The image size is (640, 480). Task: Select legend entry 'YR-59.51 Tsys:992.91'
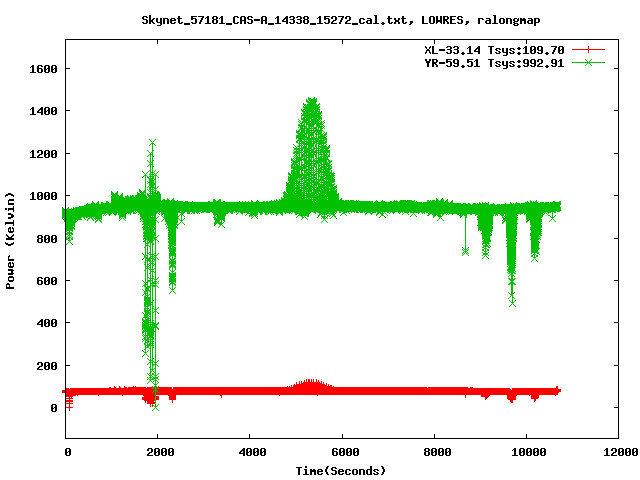494,63
